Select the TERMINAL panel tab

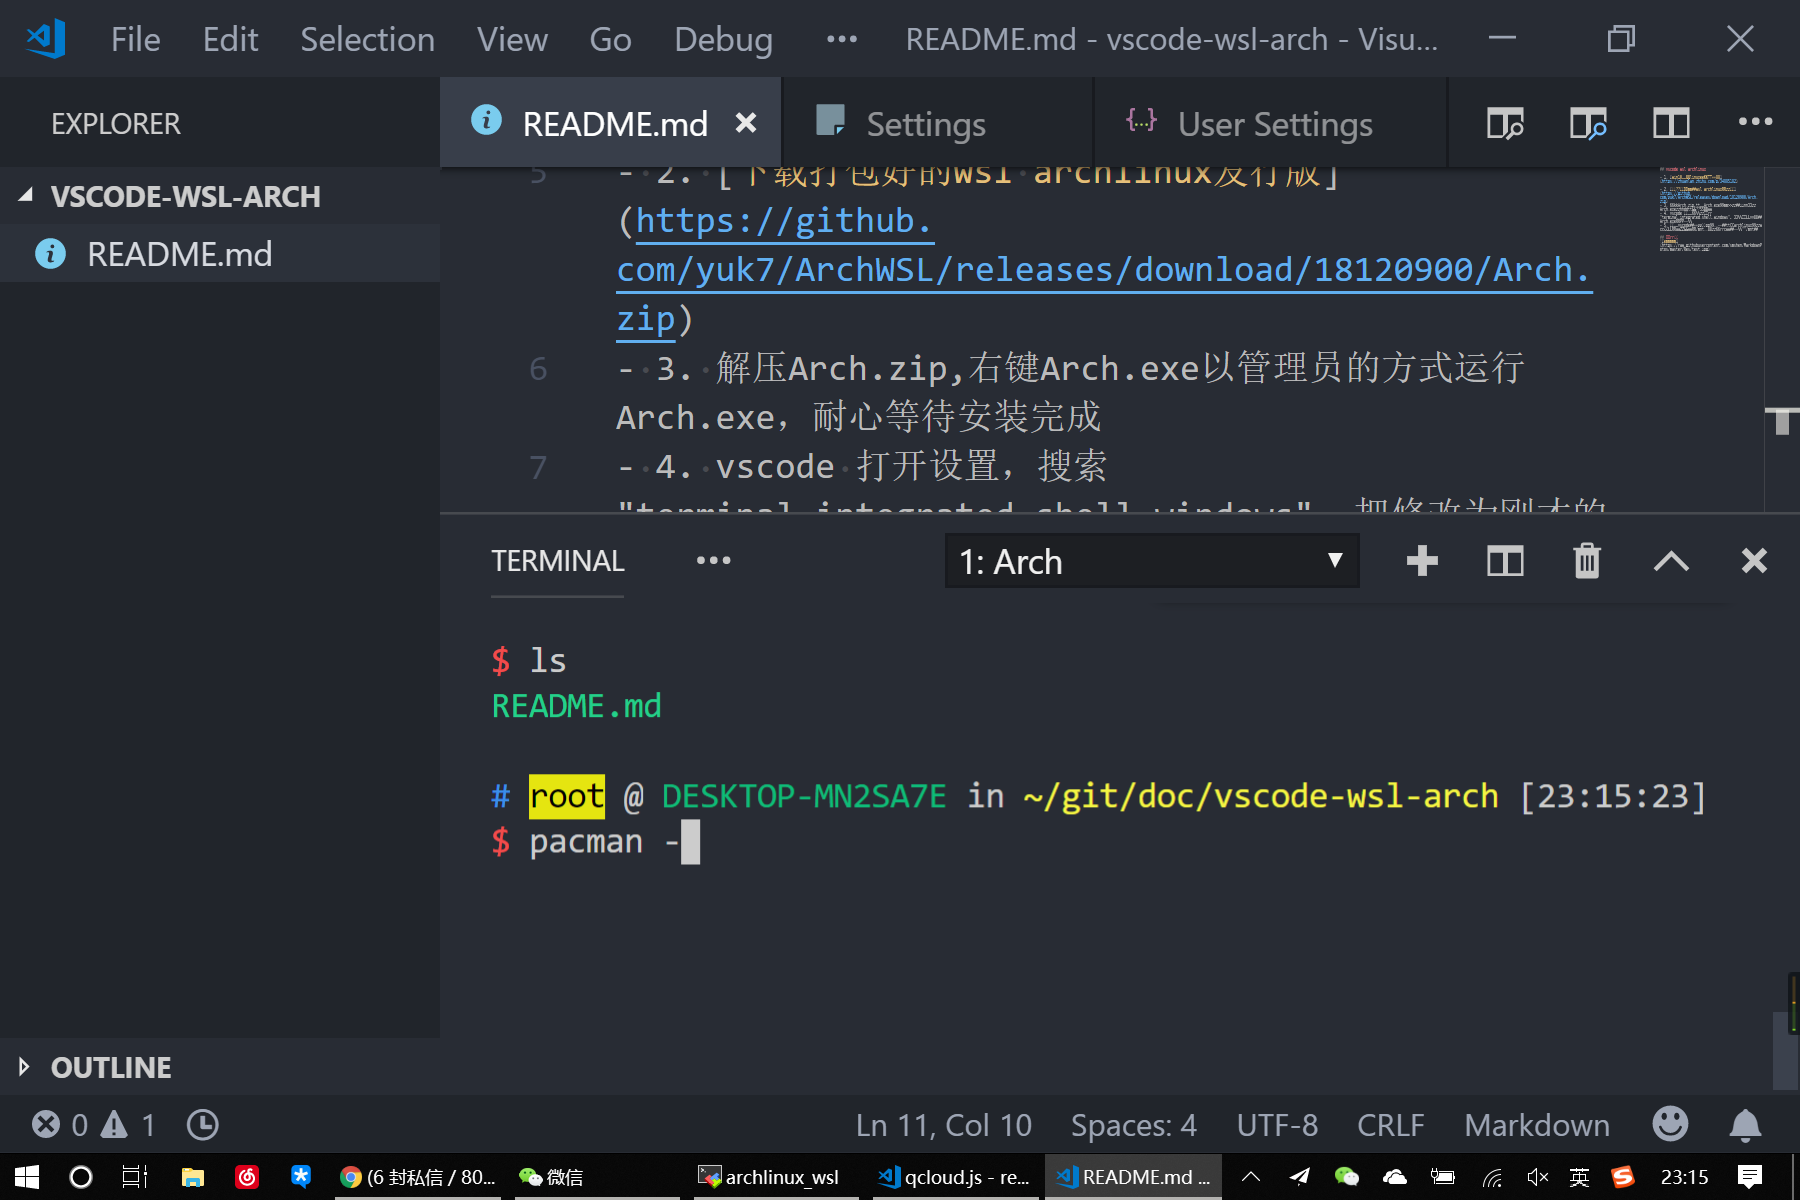(x=558, y=561)
